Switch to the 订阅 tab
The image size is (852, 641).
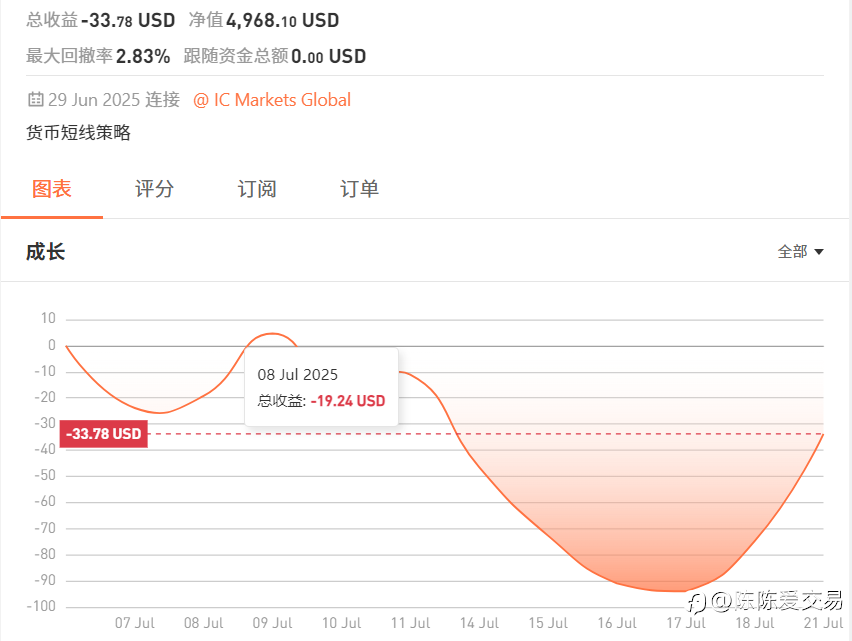[257, 189]
